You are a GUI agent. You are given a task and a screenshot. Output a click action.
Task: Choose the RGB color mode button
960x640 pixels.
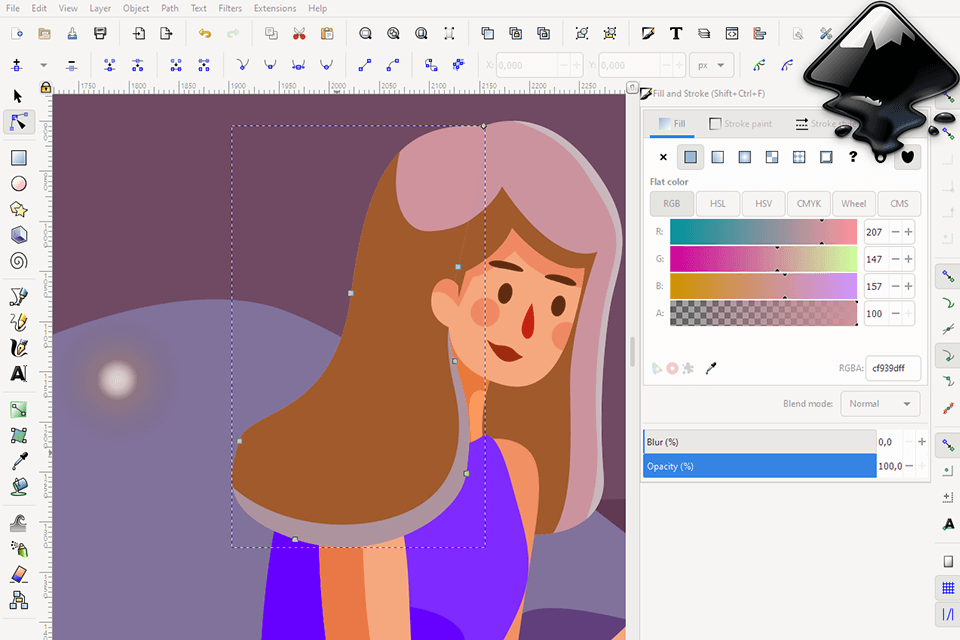(x=672, y=204)
